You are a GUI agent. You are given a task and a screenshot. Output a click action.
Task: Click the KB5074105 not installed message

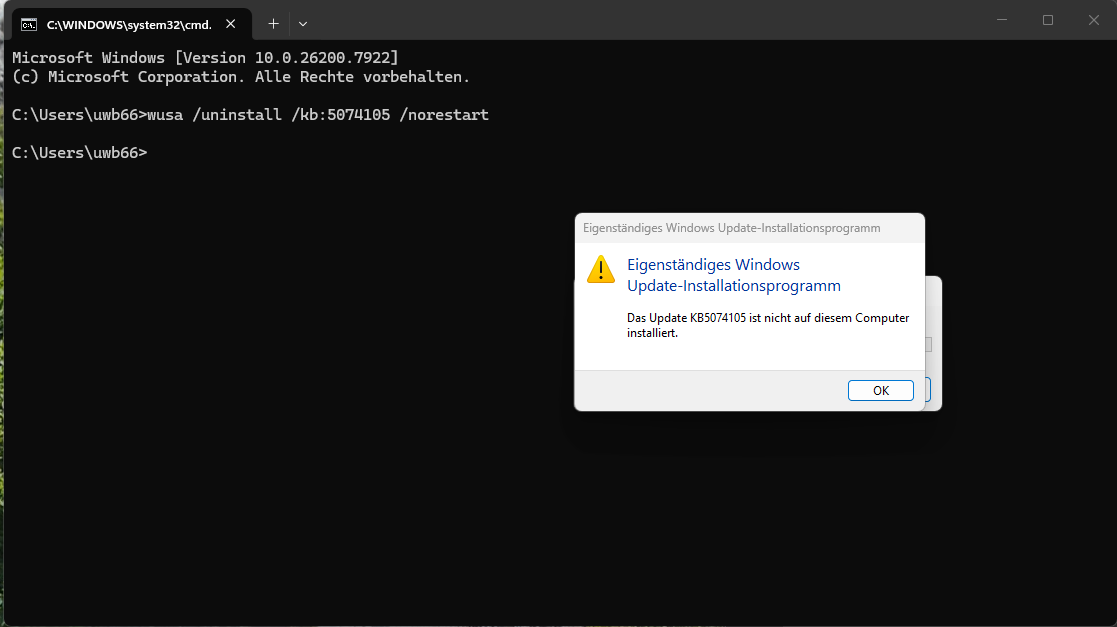click(x=767, y=325)
